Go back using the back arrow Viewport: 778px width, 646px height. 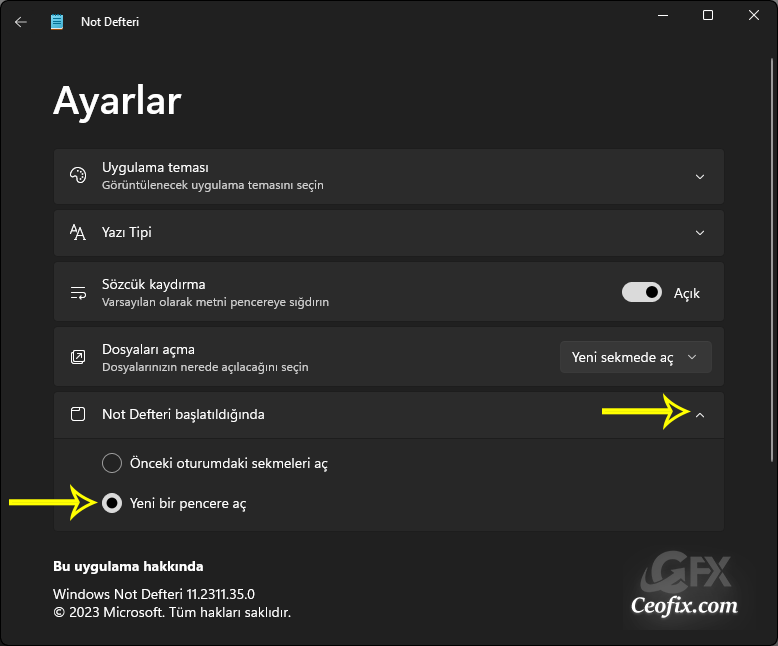point(20,22)
